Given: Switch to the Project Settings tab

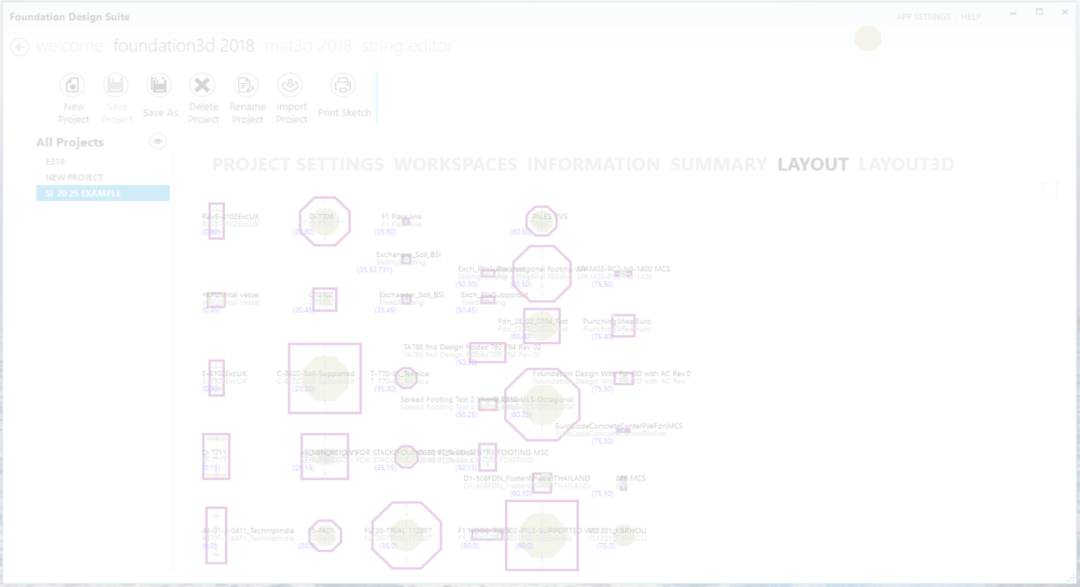Looking at the screenshot, I should [297, 165].
